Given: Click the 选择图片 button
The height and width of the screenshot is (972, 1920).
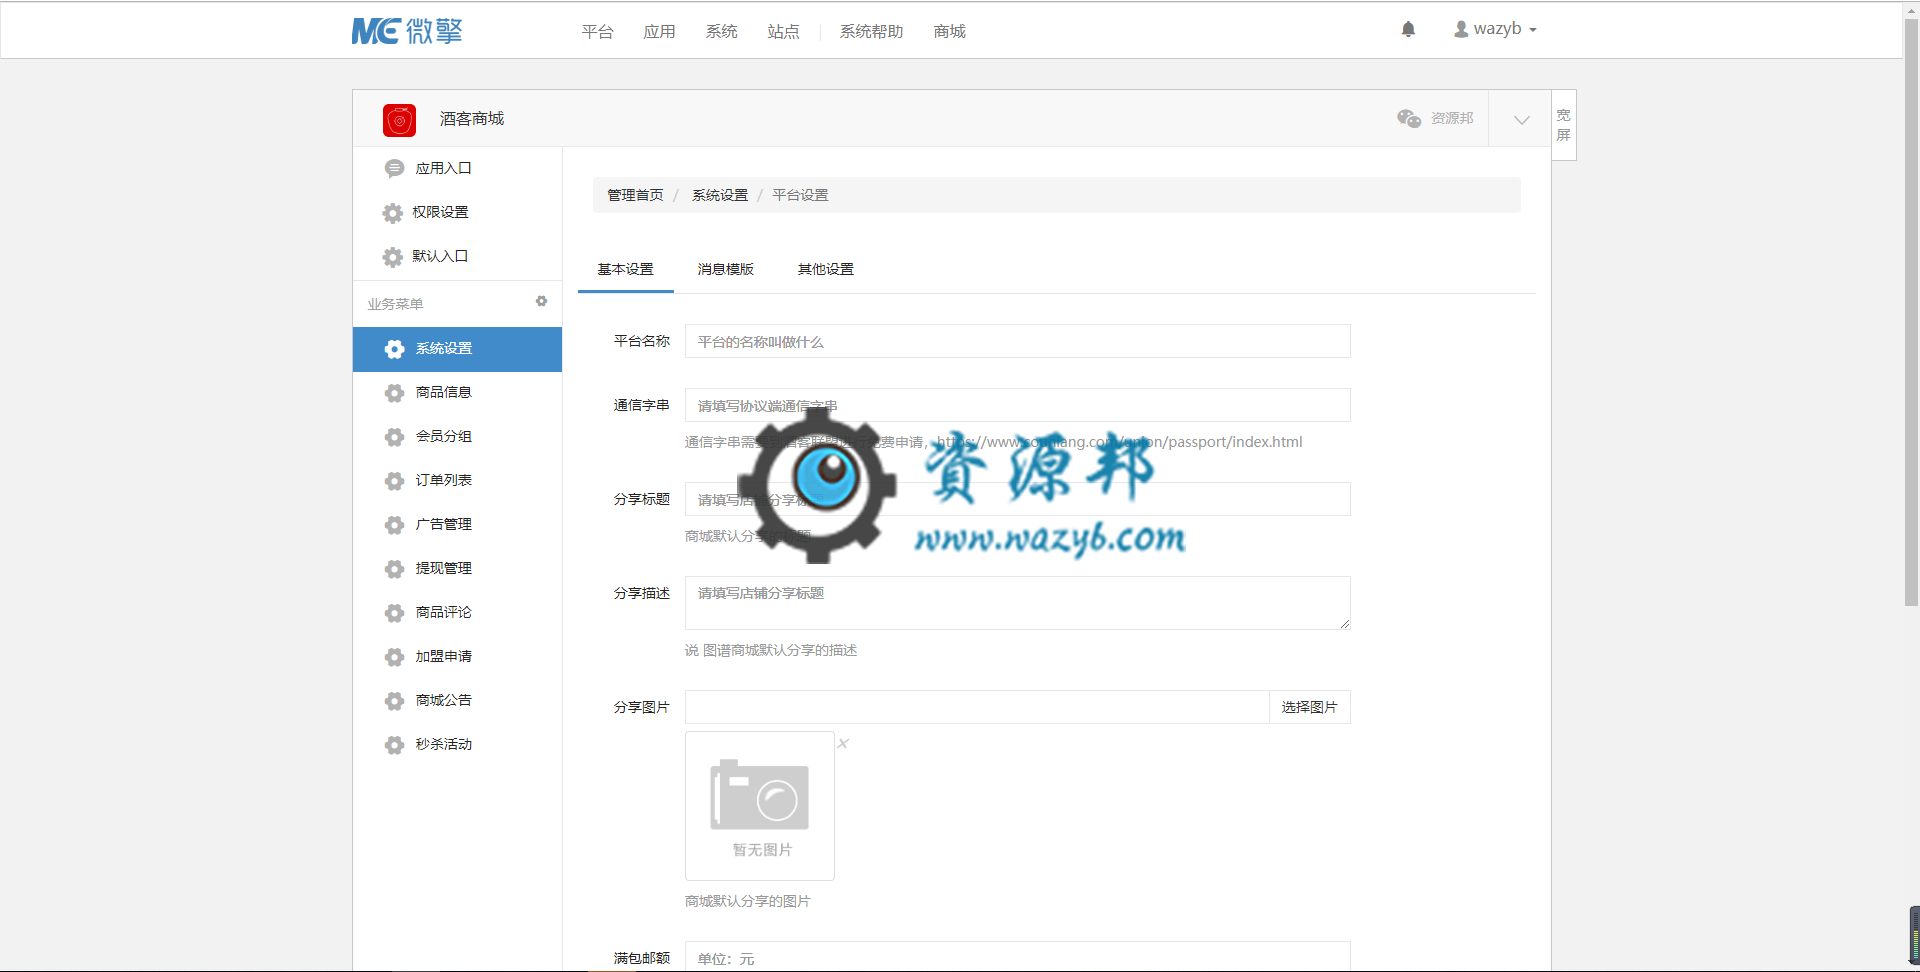Looking at the screenshot, I should click(x=1309, y=707).
